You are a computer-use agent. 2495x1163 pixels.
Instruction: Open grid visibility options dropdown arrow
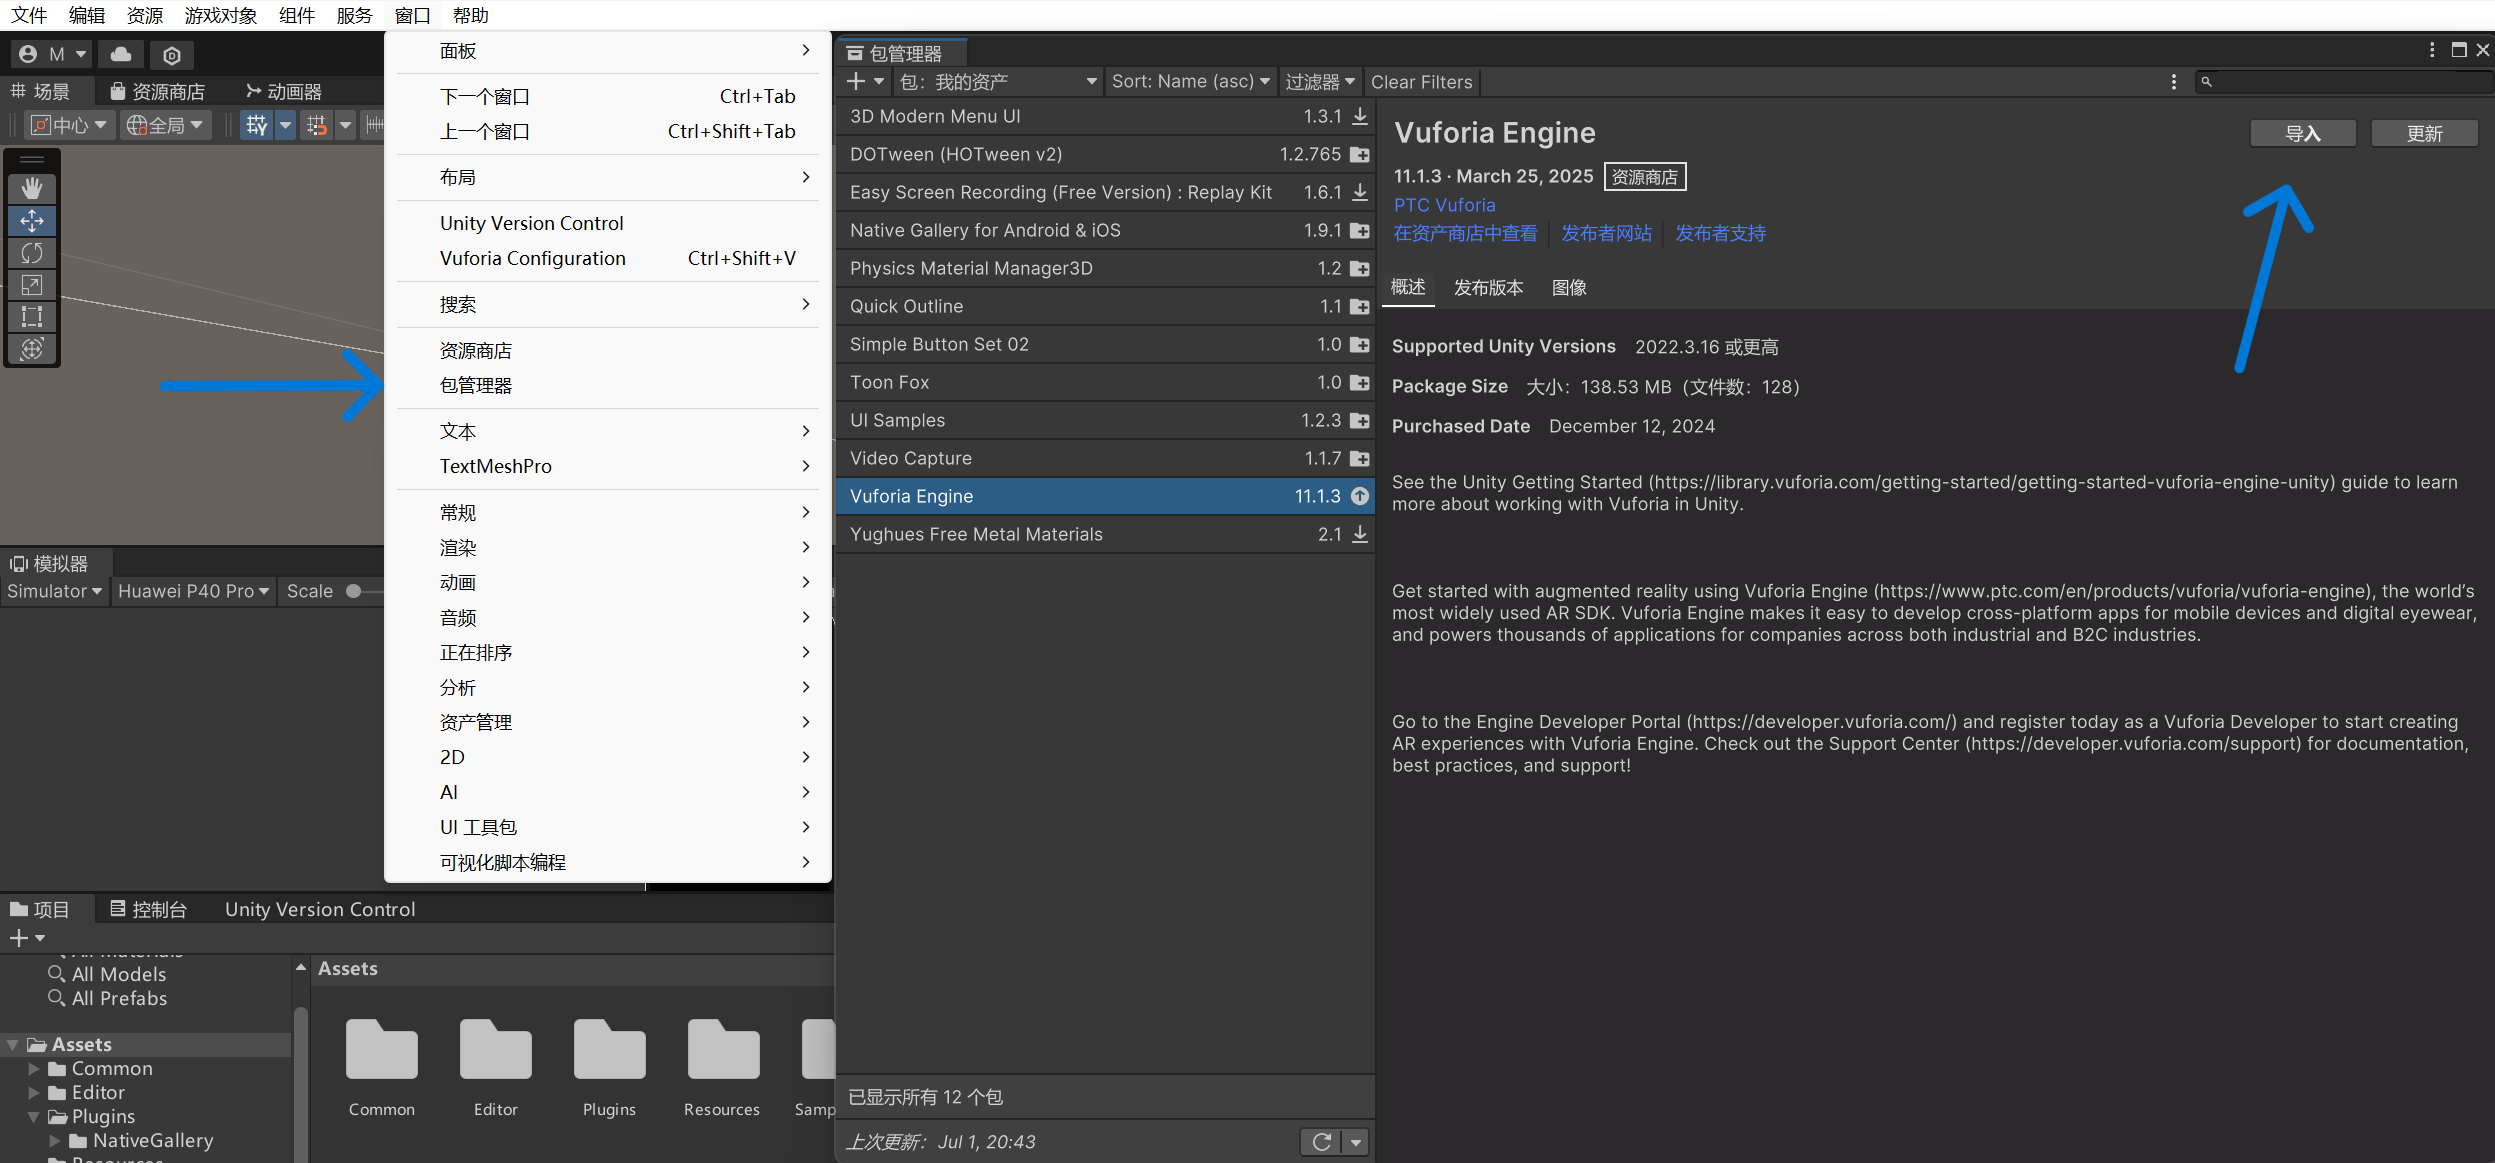point(286,125)
